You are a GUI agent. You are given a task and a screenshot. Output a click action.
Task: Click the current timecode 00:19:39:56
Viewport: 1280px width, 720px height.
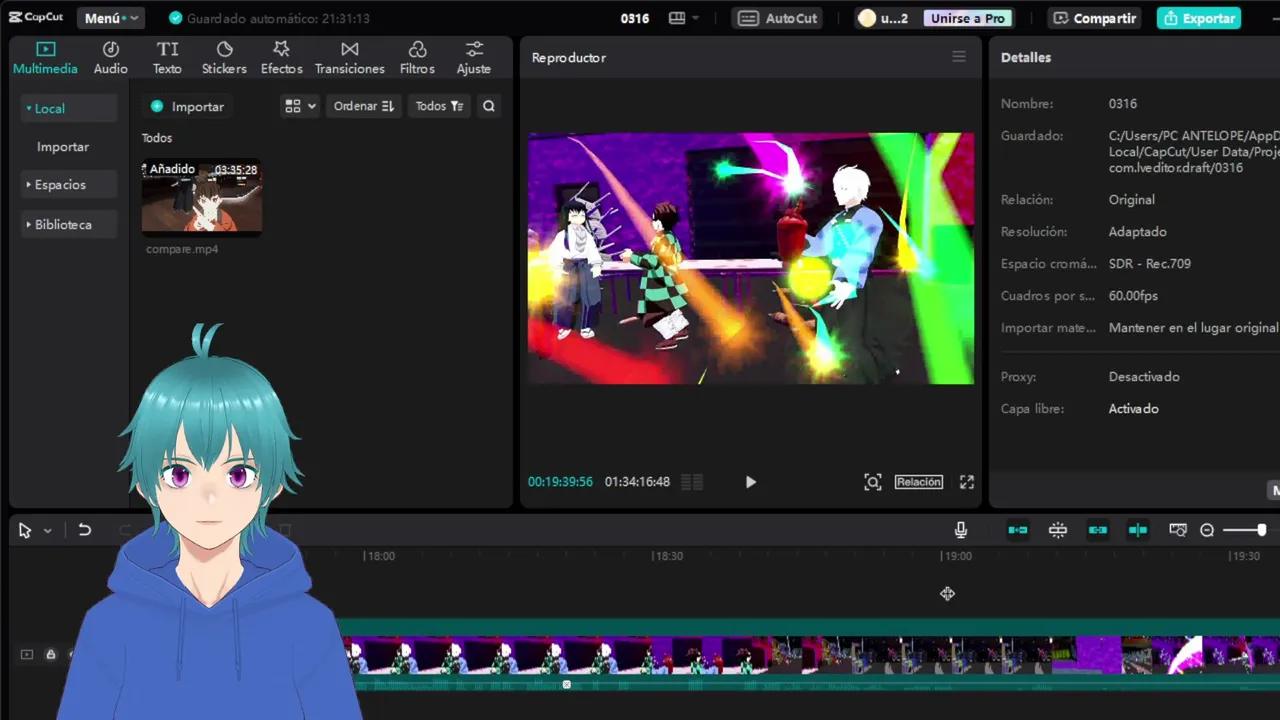tap(560, 482)
